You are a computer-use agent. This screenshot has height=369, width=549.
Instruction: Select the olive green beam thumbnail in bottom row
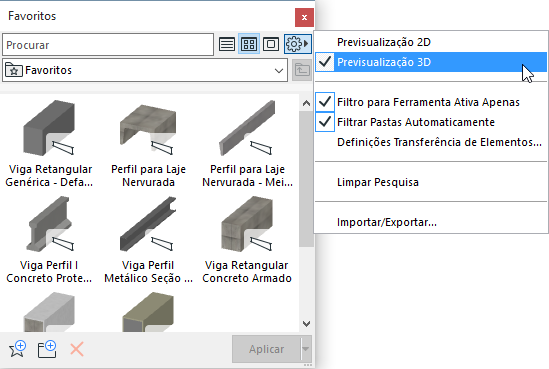[148, 312]
